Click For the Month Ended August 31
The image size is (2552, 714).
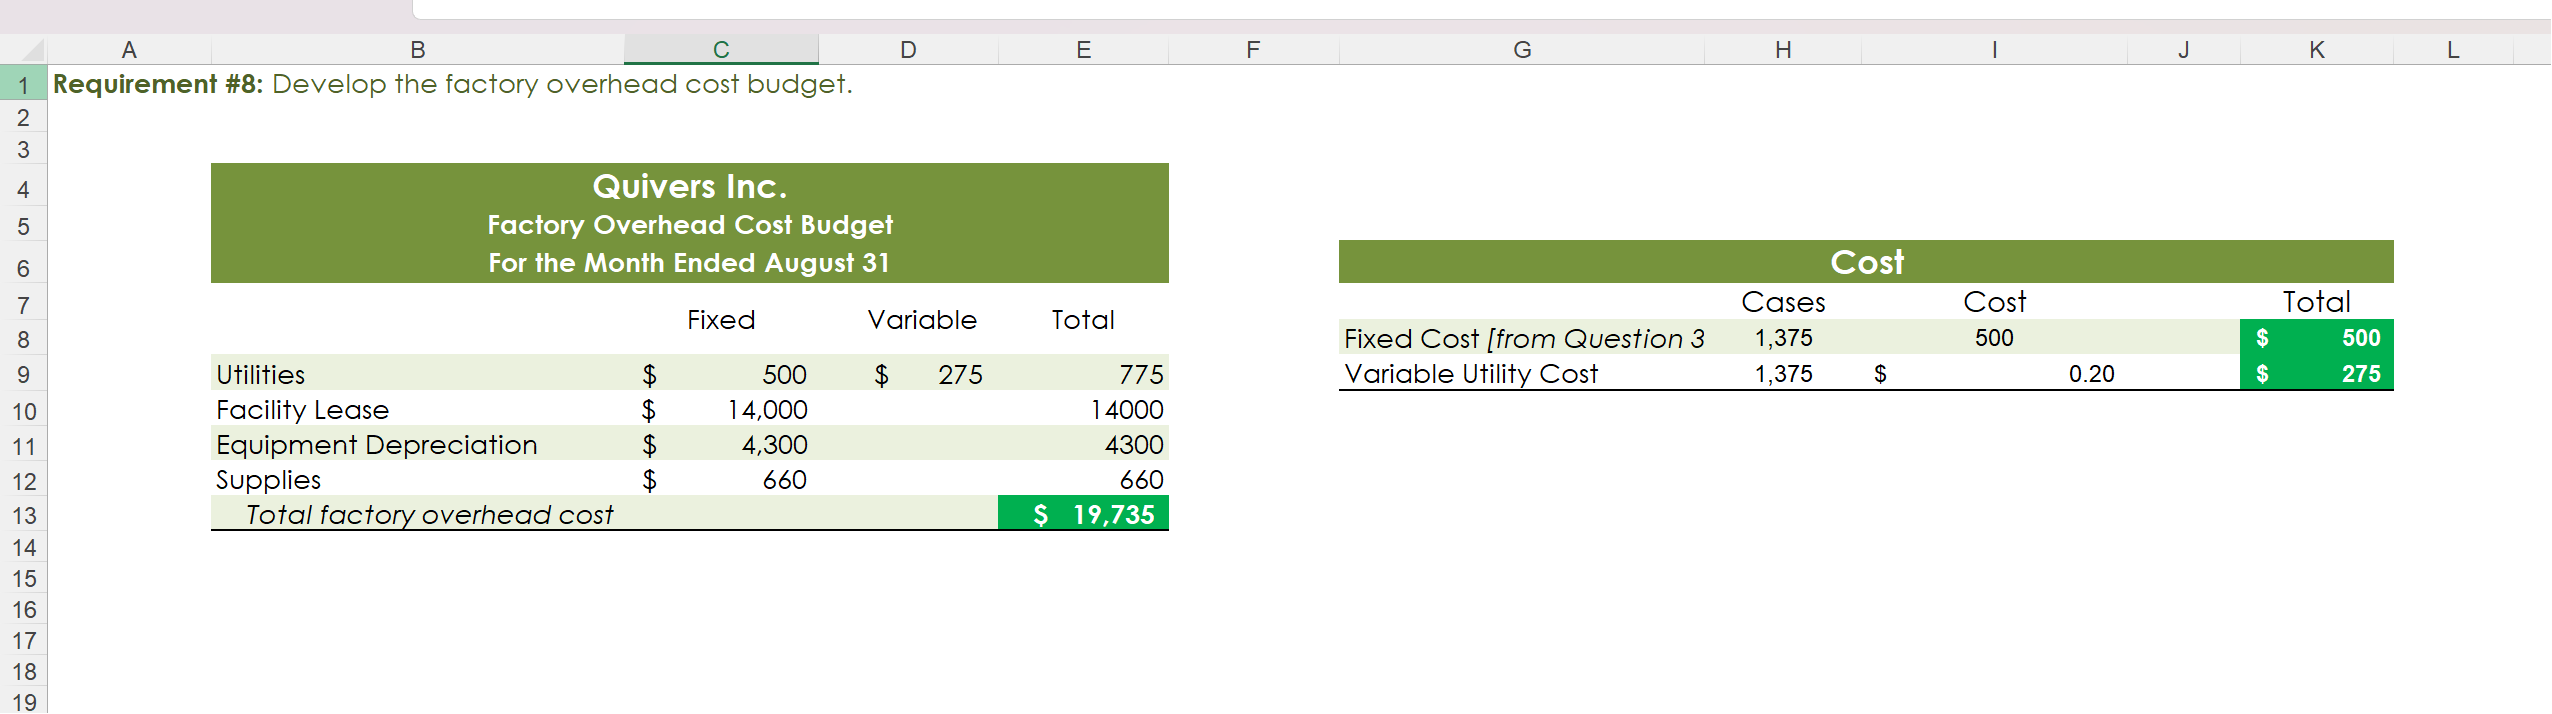coord(689,263)
